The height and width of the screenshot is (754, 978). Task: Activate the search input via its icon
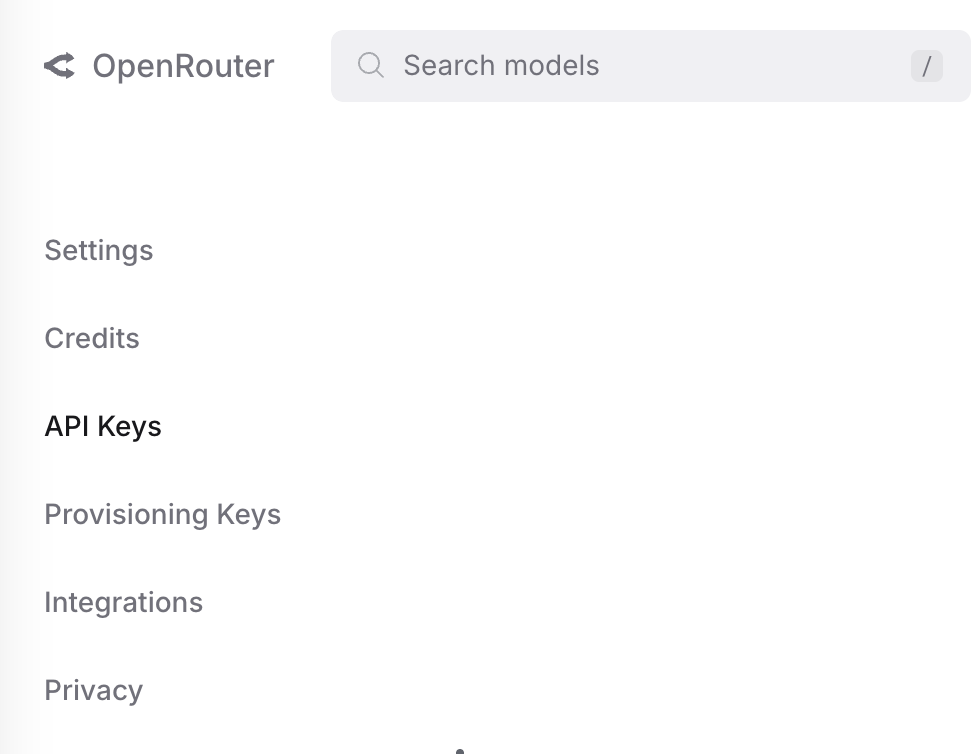click(x=370, y=65)
